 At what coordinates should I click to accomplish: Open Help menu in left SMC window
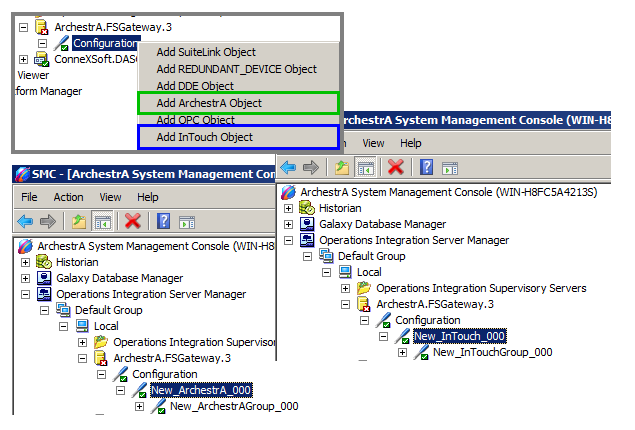(x=147, y=197)
